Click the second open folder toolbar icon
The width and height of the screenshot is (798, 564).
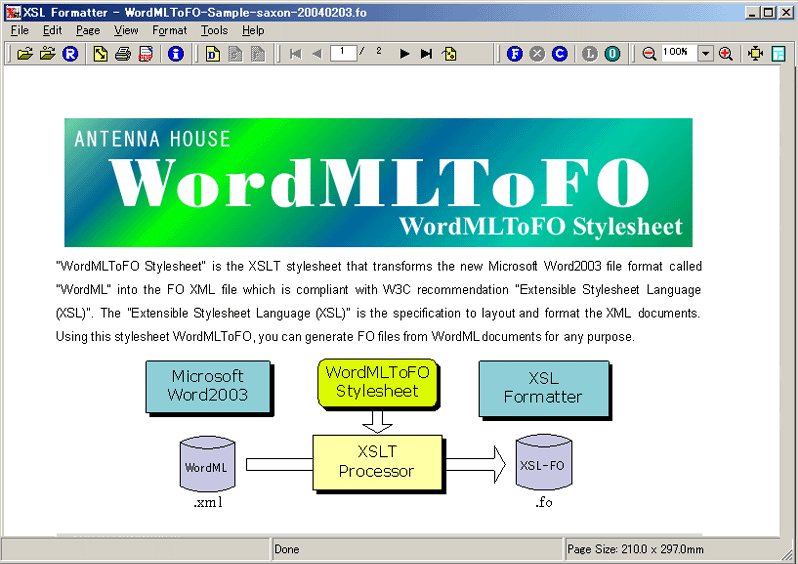(x=47, y=53)
